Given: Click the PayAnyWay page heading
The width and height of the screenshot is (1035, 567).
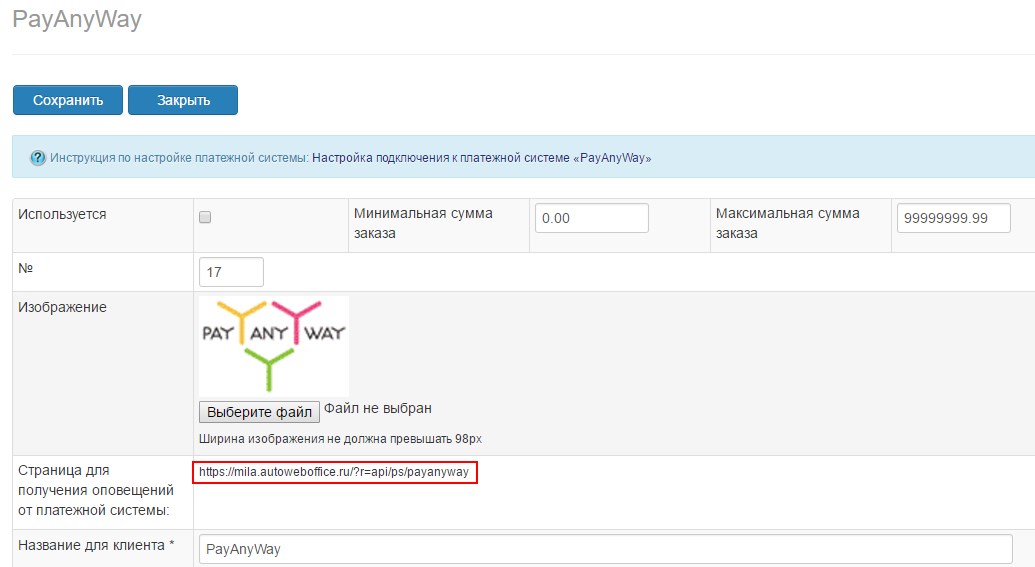Looking at the screenshot, I should tap(77, 18).
